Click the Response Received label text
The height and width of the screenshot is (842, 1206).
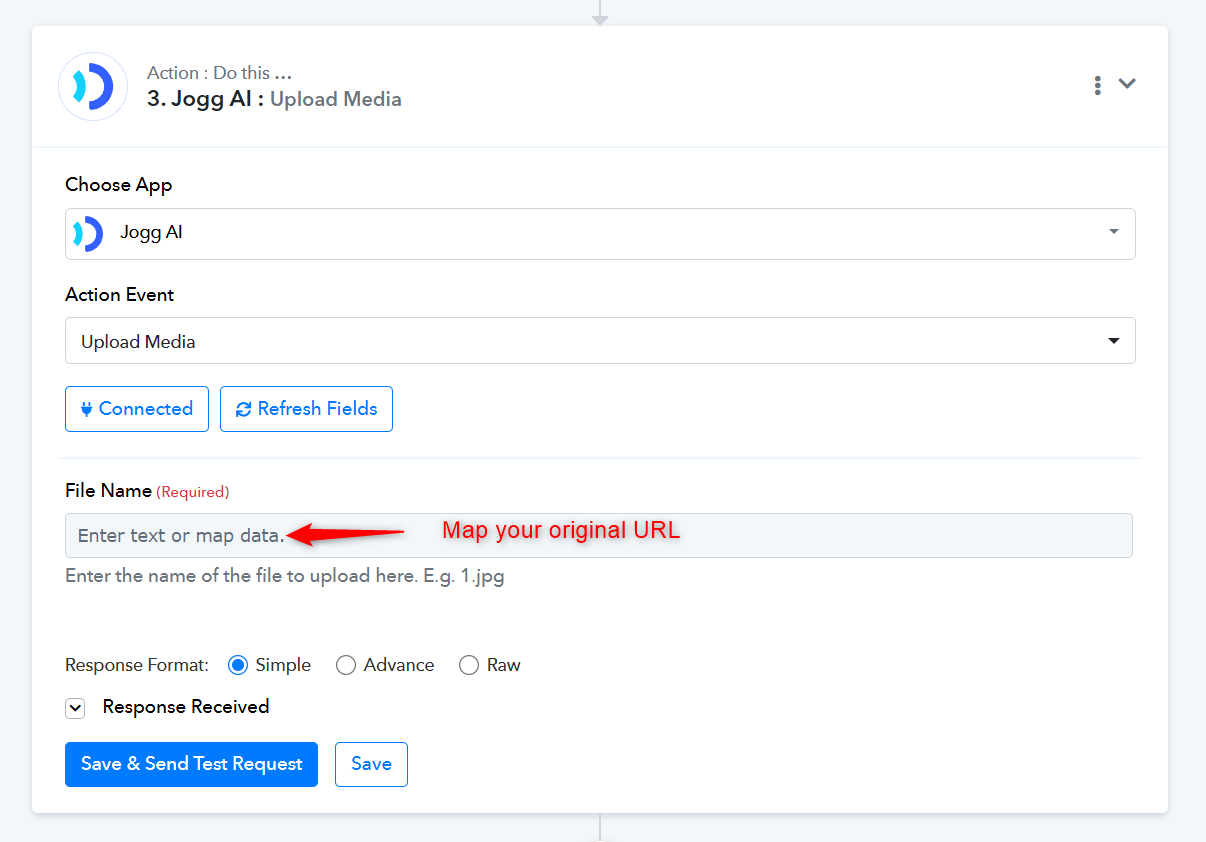tap(186, 707)
